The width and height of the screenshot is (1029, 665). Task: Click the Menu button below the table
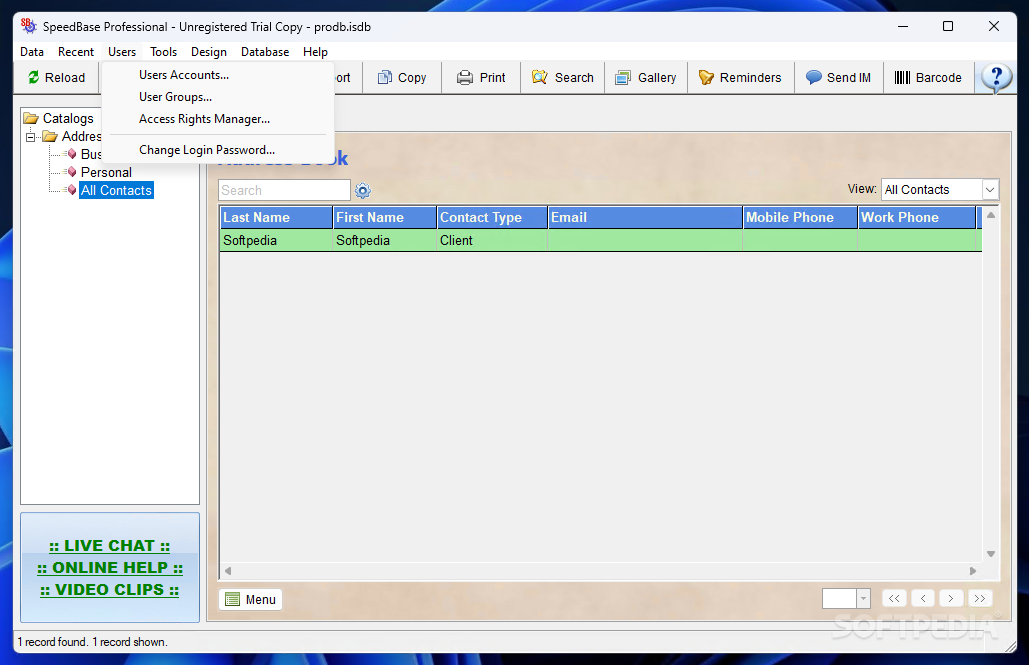pos(251,599)
